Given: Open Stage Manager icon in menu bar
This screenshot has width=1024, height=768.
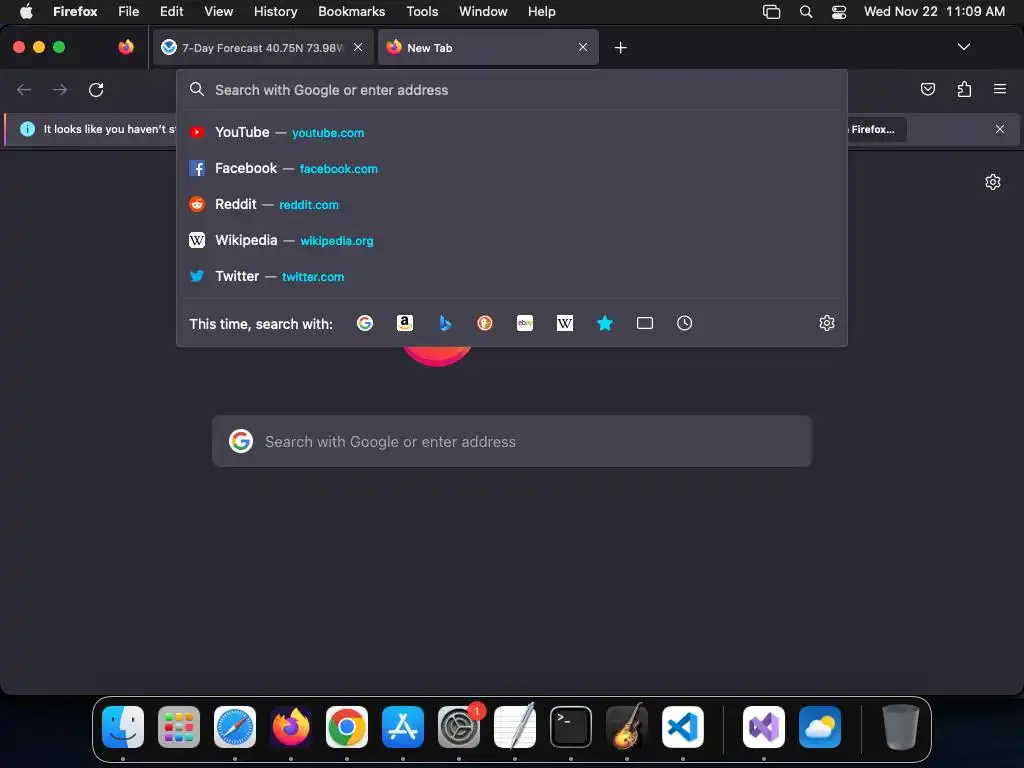Looking at the screenshot, I should [x=771, y=12].
